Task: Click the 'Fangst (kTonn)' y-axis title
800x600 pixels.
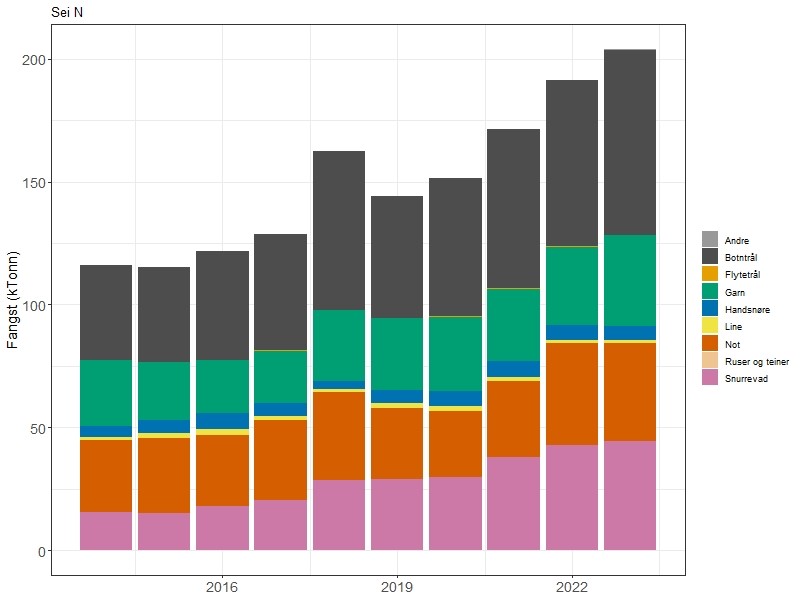Action: click(x=14, y=300)
